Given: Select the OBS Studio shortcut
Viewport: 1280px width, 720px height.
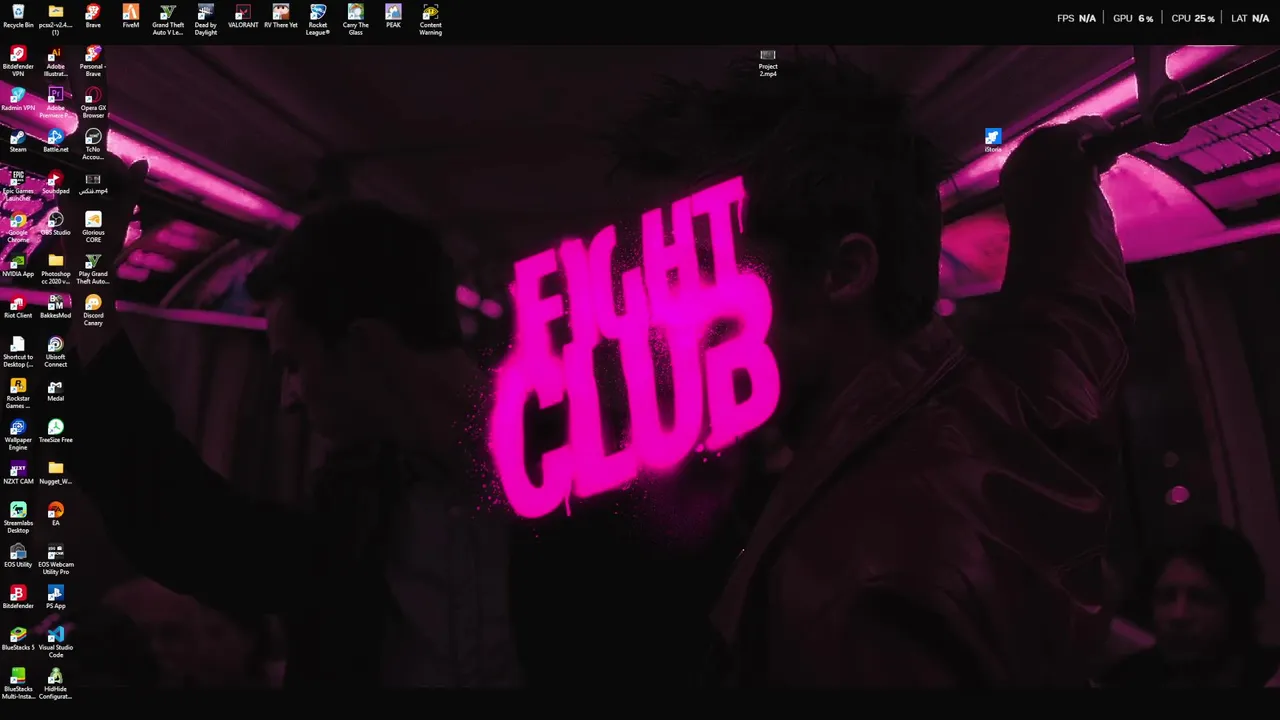Looking at the screenshot, I should click(x=55, y=224).
